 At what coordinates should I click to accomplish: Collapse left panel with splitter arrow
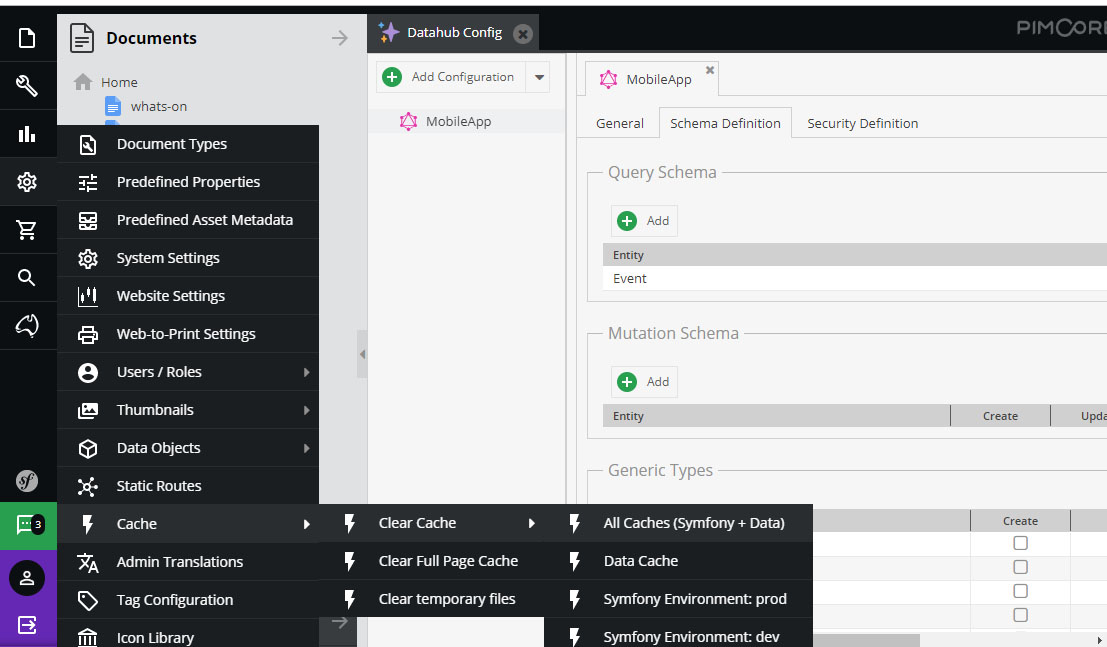coord(362,354)
